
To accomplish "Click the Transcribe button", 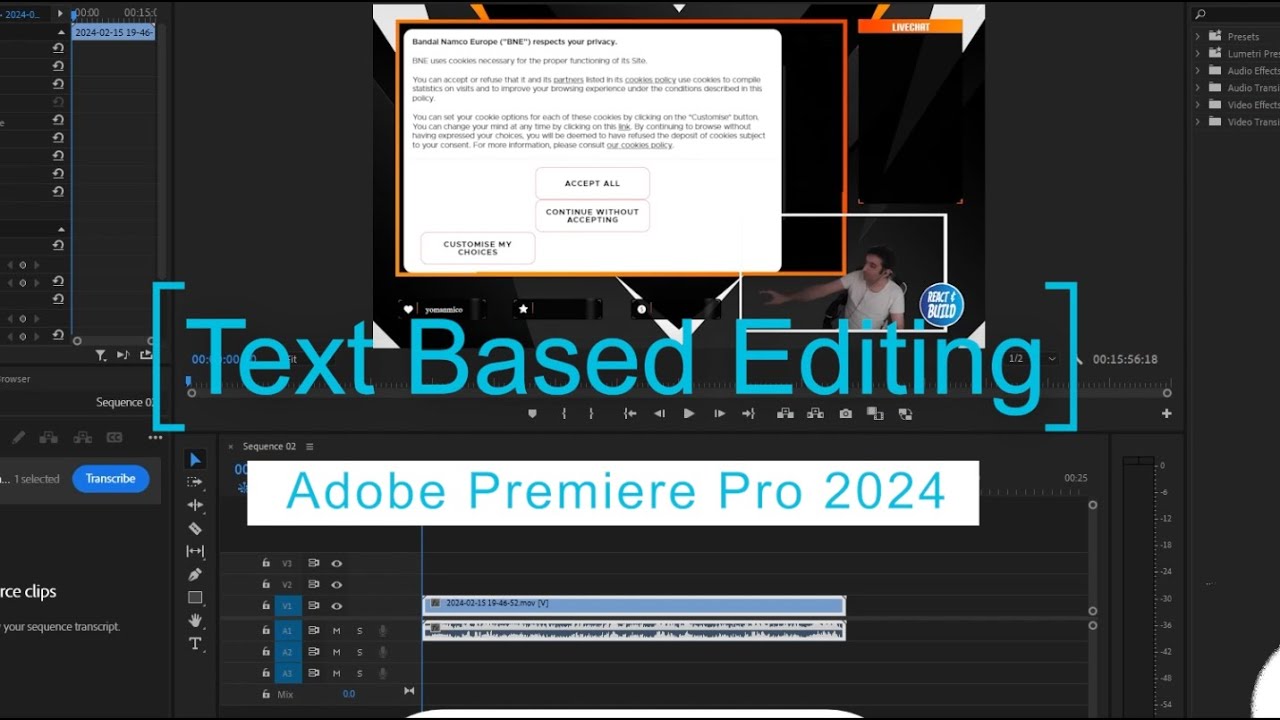I will pos(110,479).
